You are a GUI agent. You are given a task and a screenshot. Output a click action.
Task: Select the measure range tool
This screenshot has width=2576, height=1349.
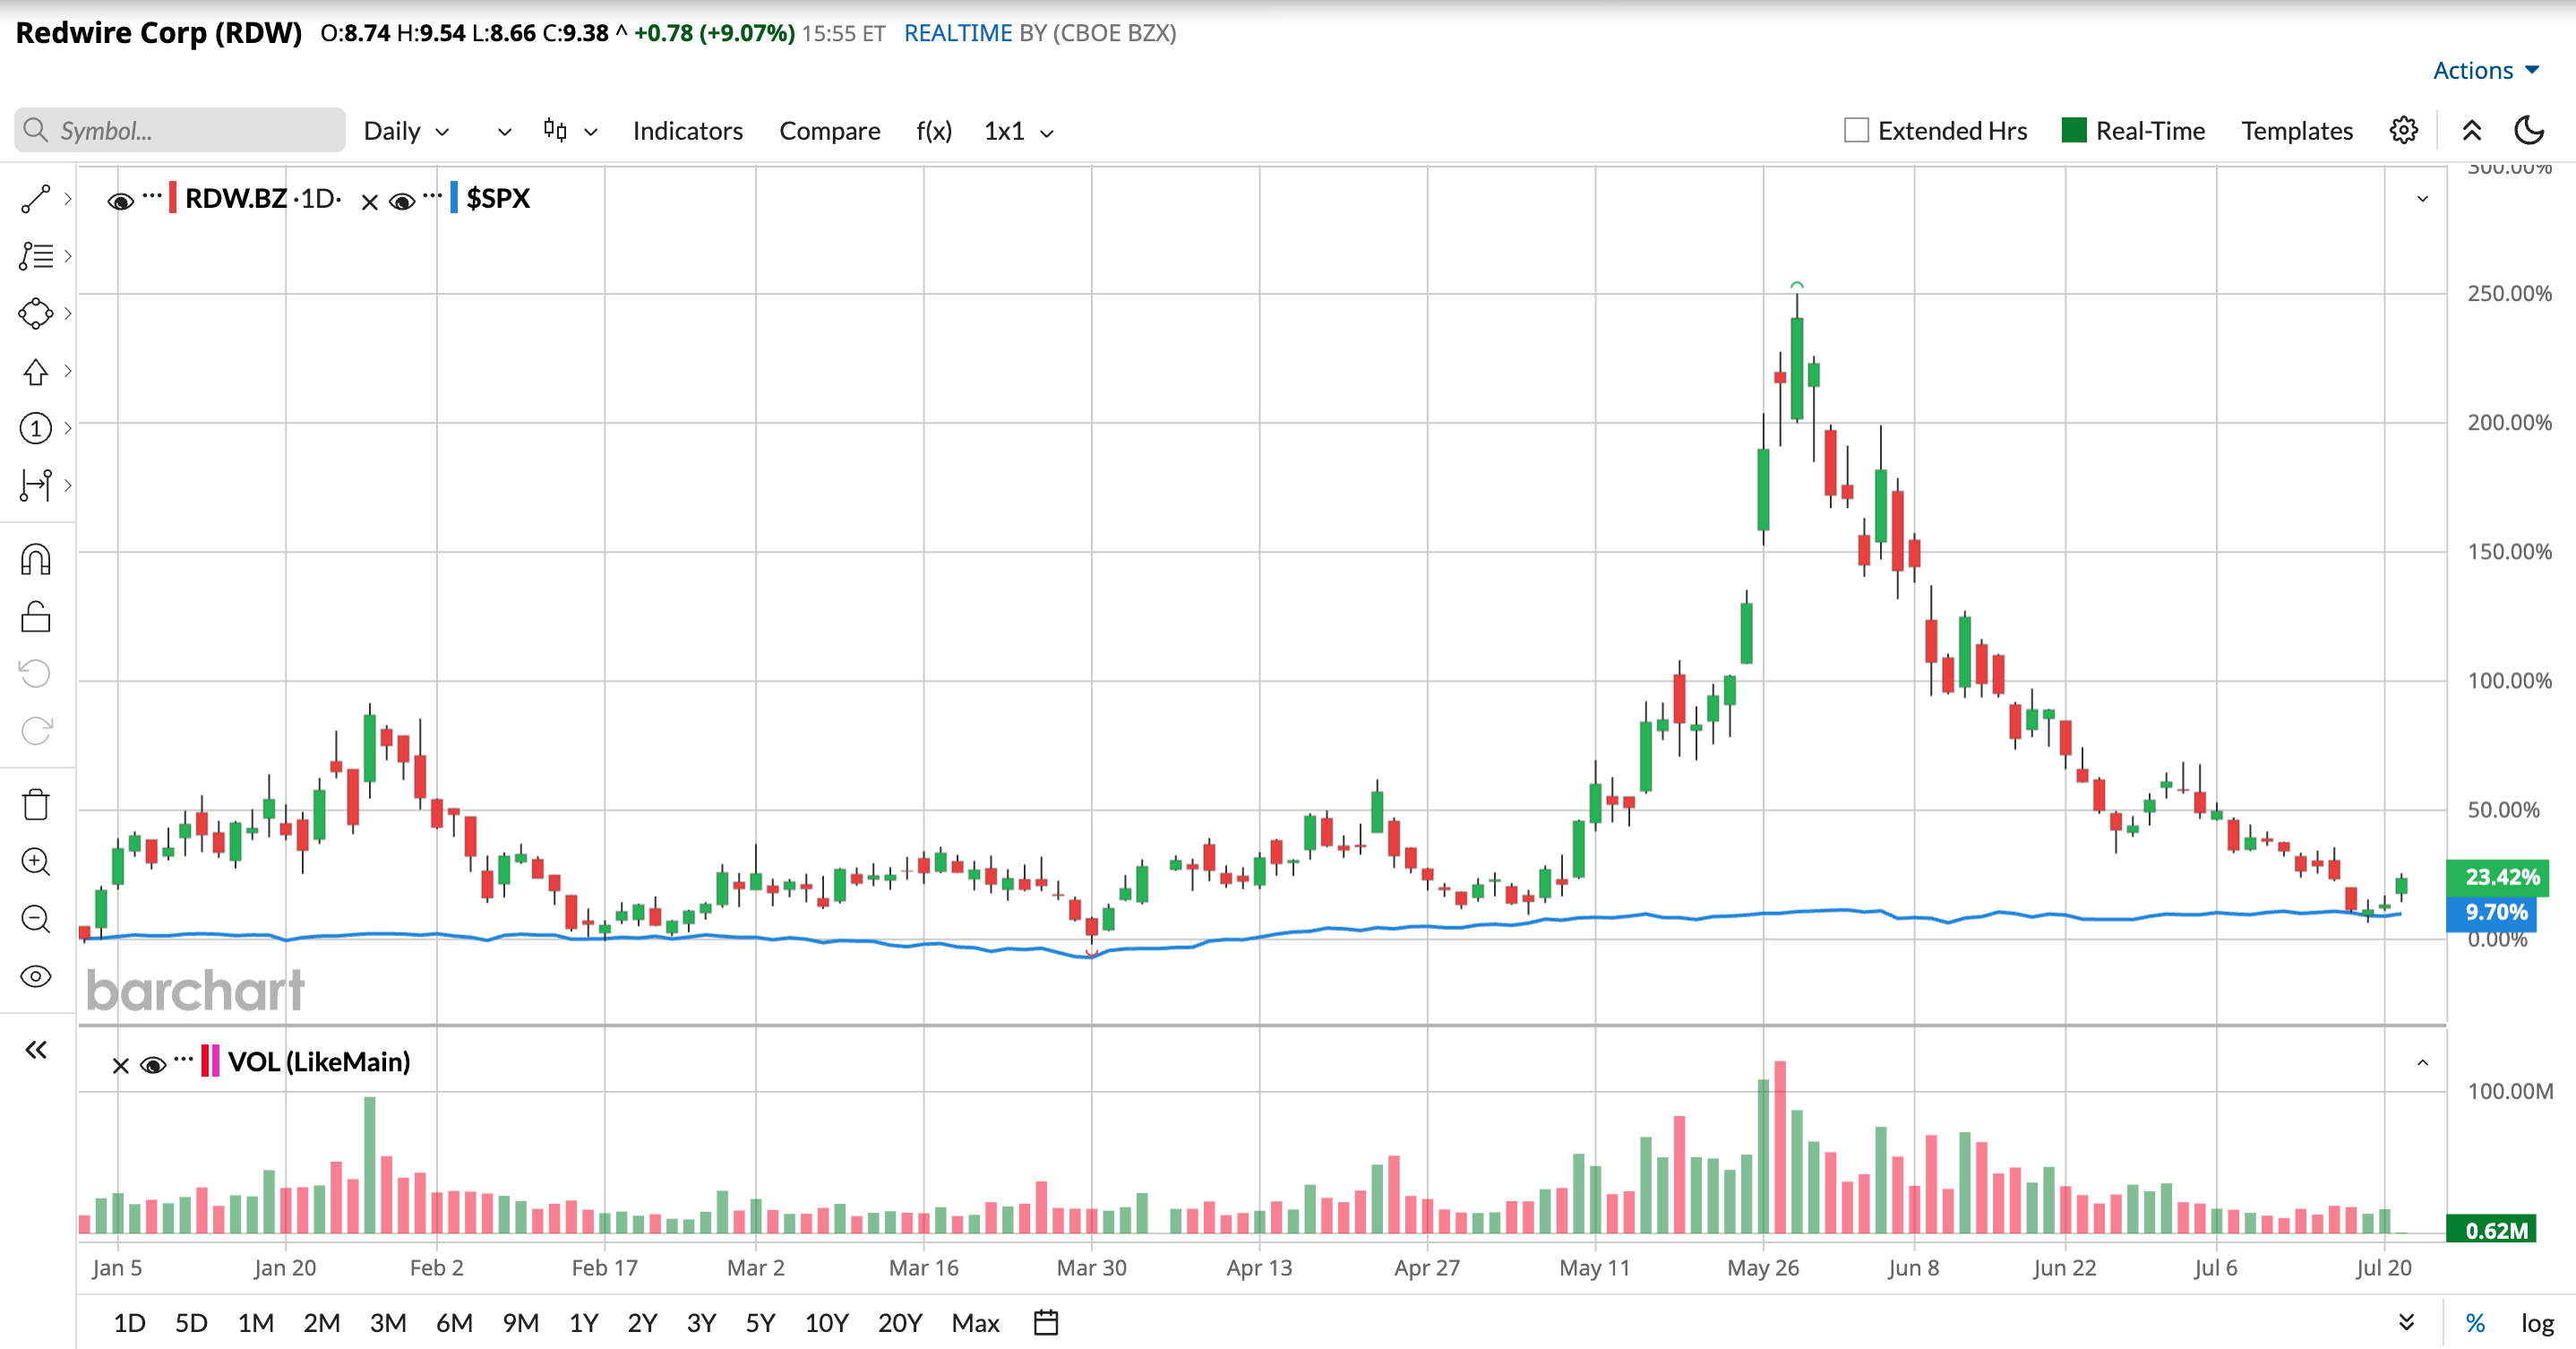35,485
